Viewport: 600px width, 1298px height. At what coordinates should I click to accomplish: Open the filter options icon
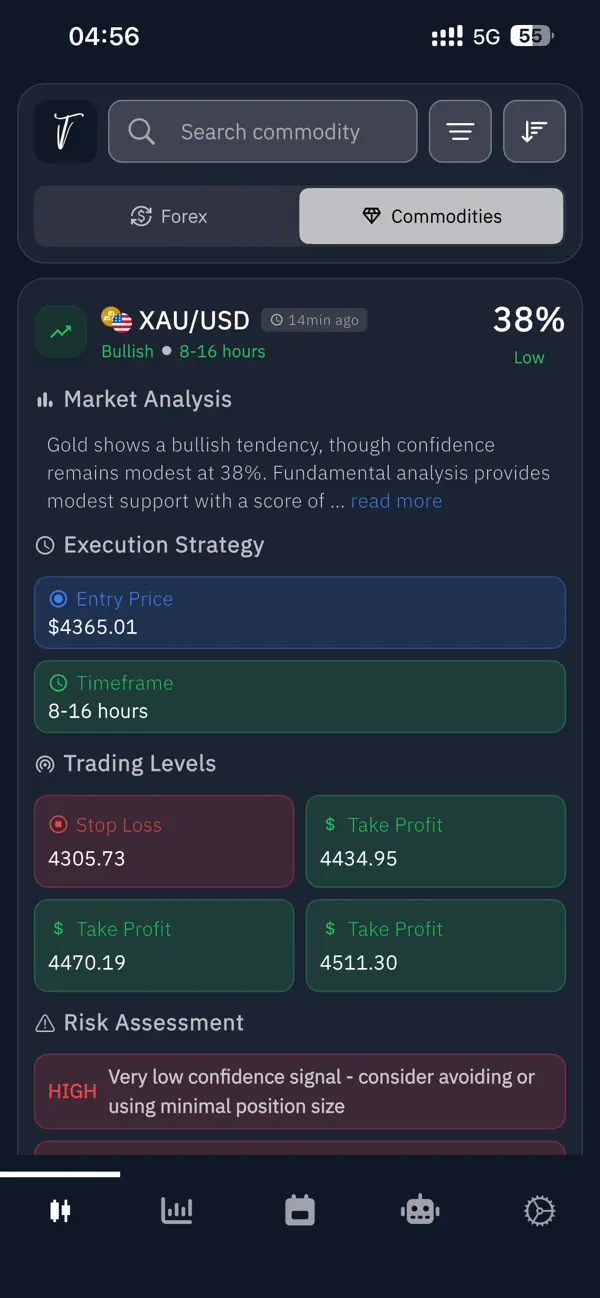pos(460,131)
